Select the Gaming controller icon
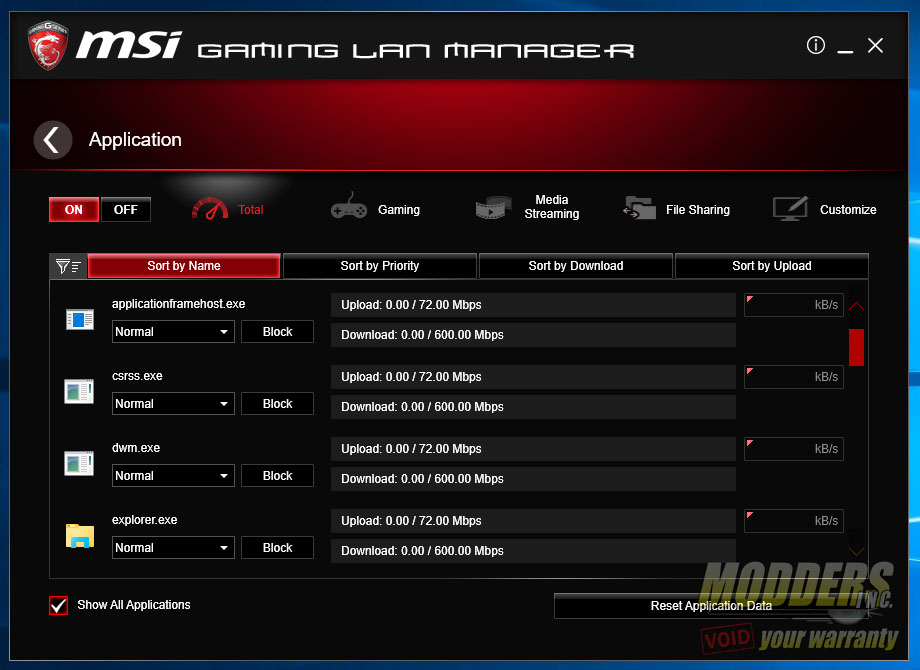The width and height of the screenshot is (920, 670). (349, 207)
